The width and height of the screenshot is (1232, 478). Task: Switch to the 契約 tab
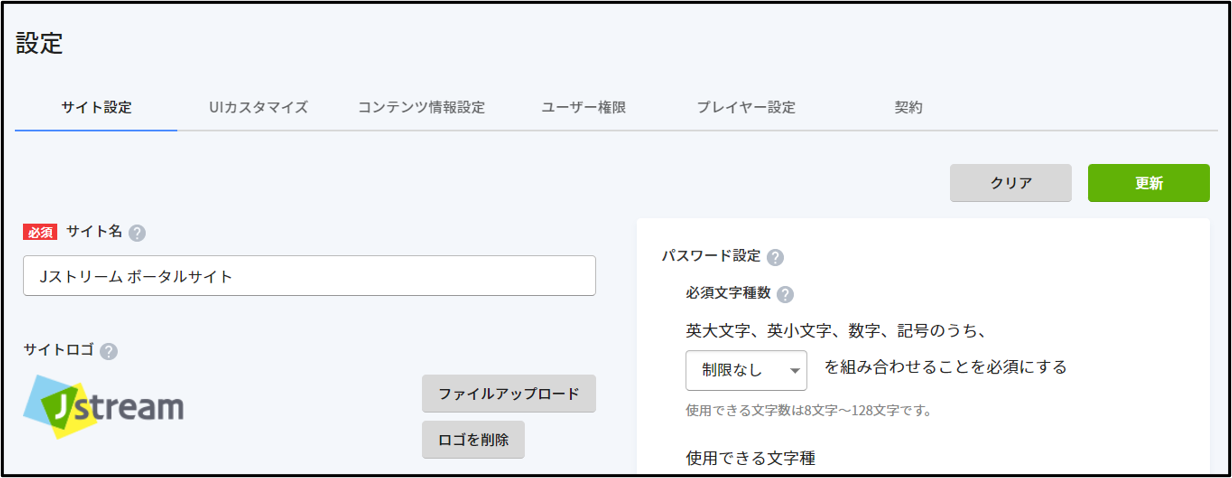click(x=908, y=108)
